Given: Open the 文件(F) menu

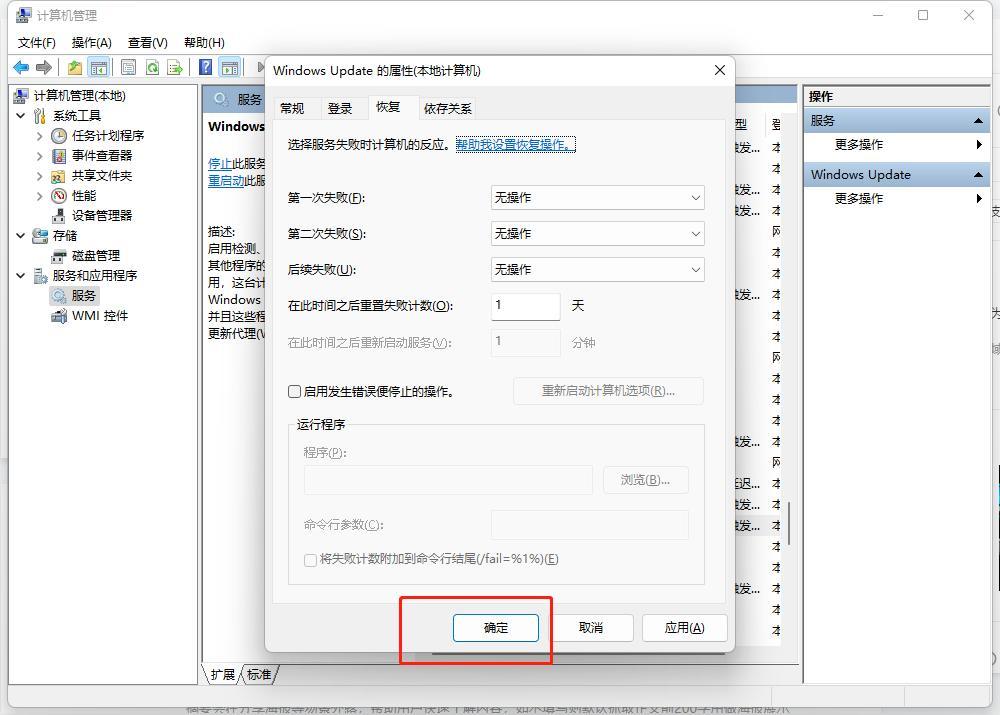Looking at the screenshot, I should (36, 43).
